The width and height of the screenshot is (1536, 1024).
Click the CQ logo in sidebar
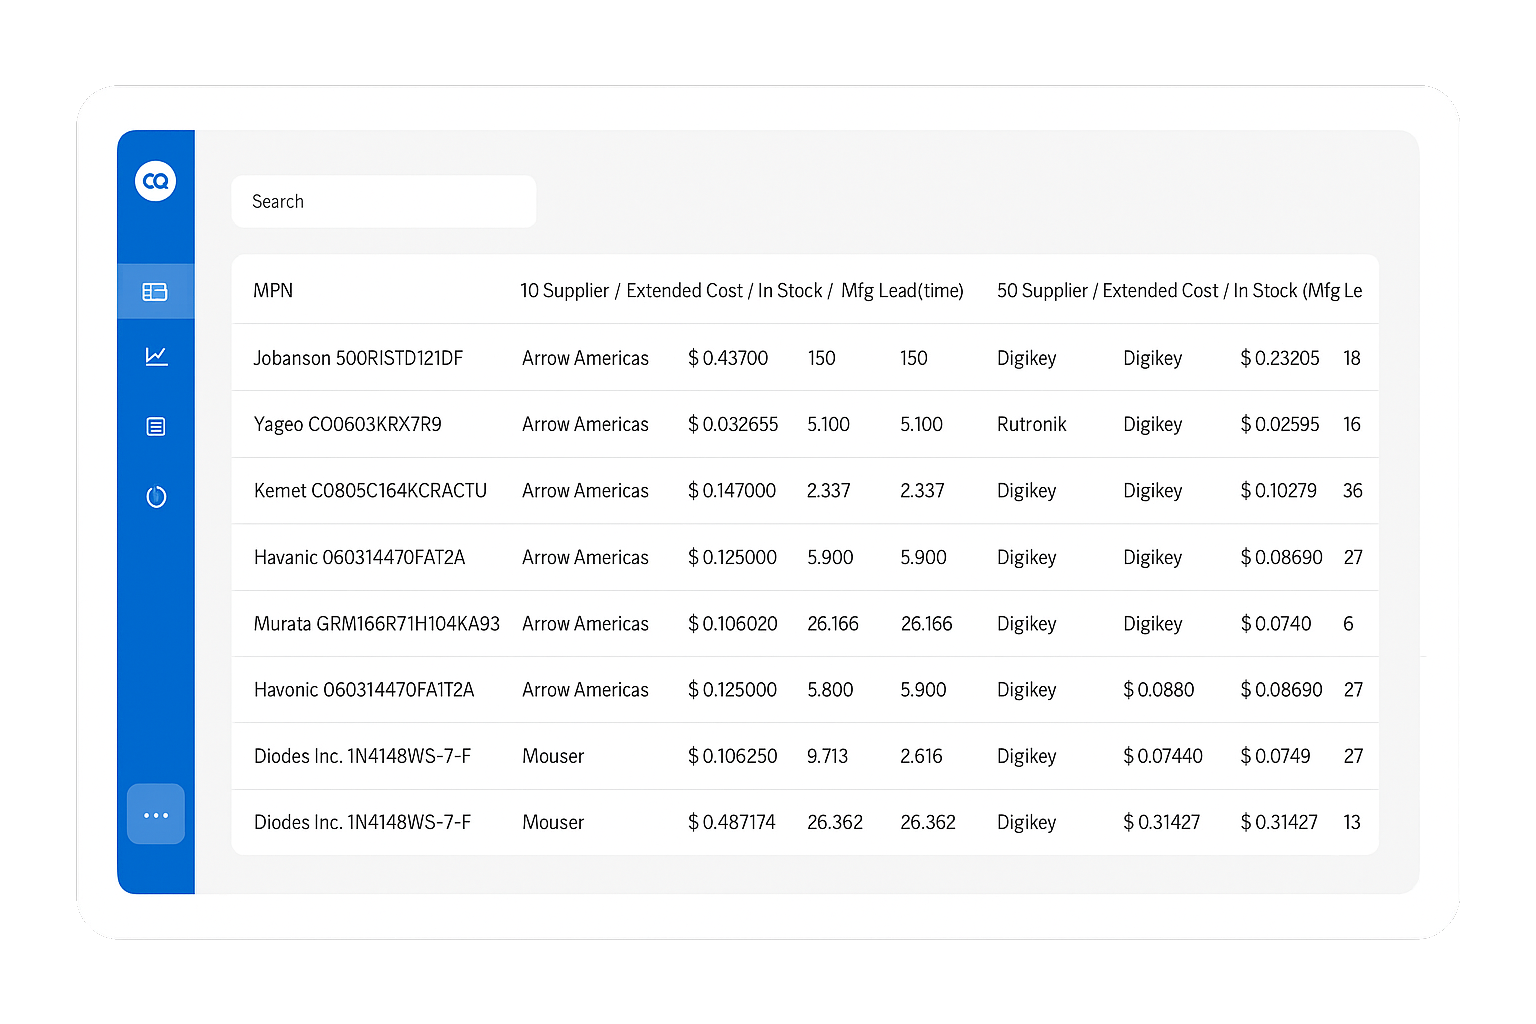pos(156,181)
